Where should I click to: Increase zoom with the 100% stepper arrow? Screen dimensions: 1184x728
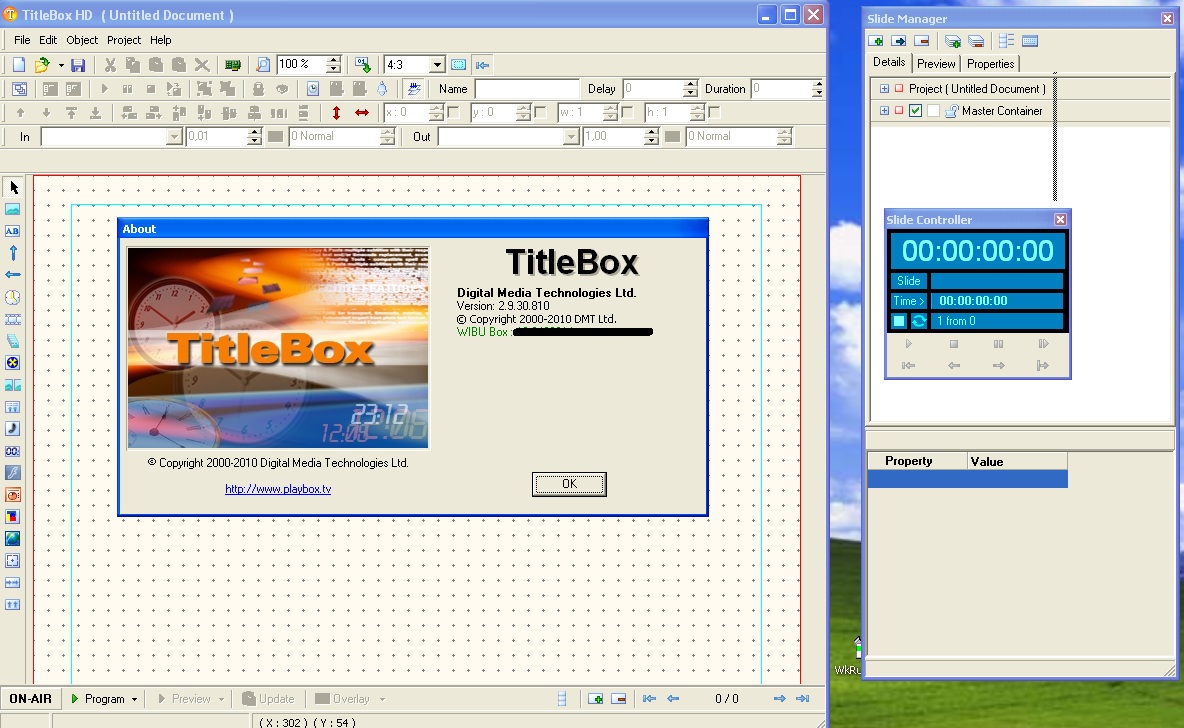[x=333, y=59]
